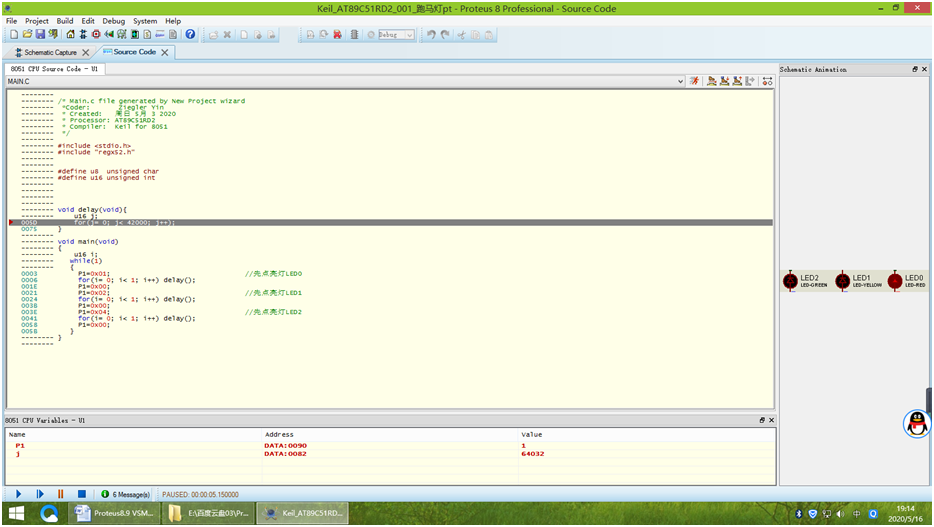The height and width of the screenshot is (527, 934).
Task: Open the project settings chip icon
Action: point(354,35)
